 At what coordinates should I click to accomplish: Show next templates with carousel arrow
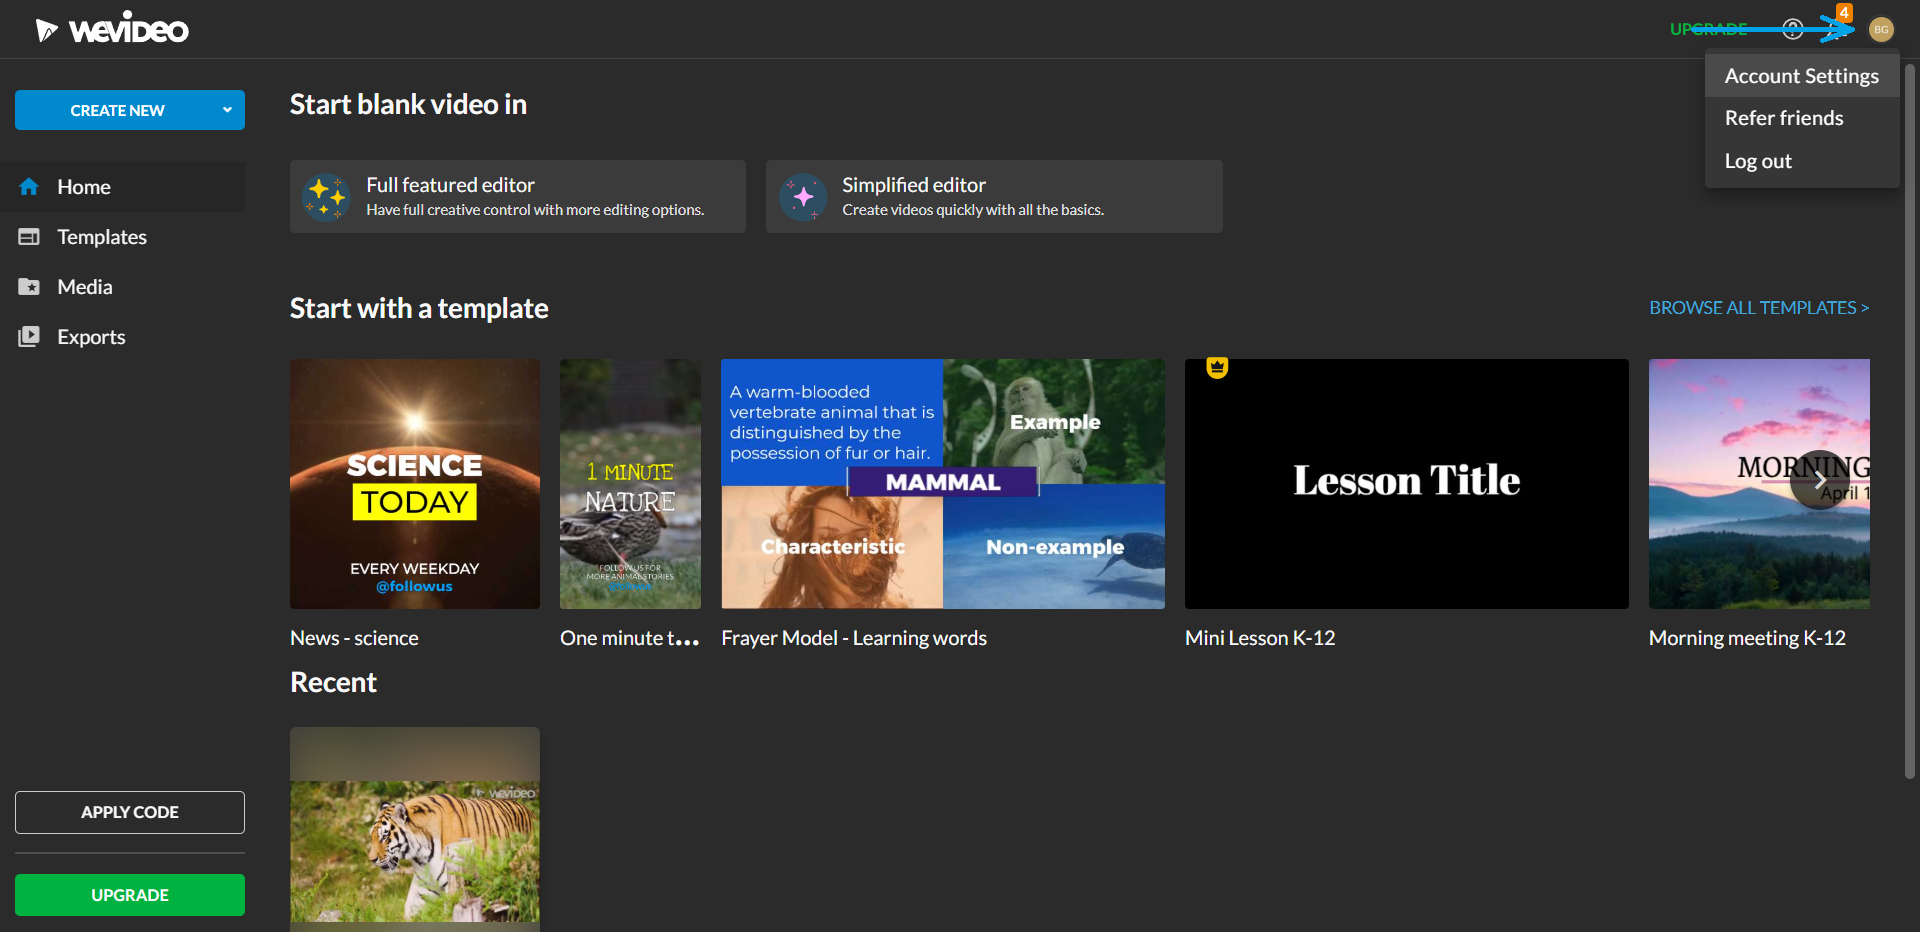coord(1820,481)
